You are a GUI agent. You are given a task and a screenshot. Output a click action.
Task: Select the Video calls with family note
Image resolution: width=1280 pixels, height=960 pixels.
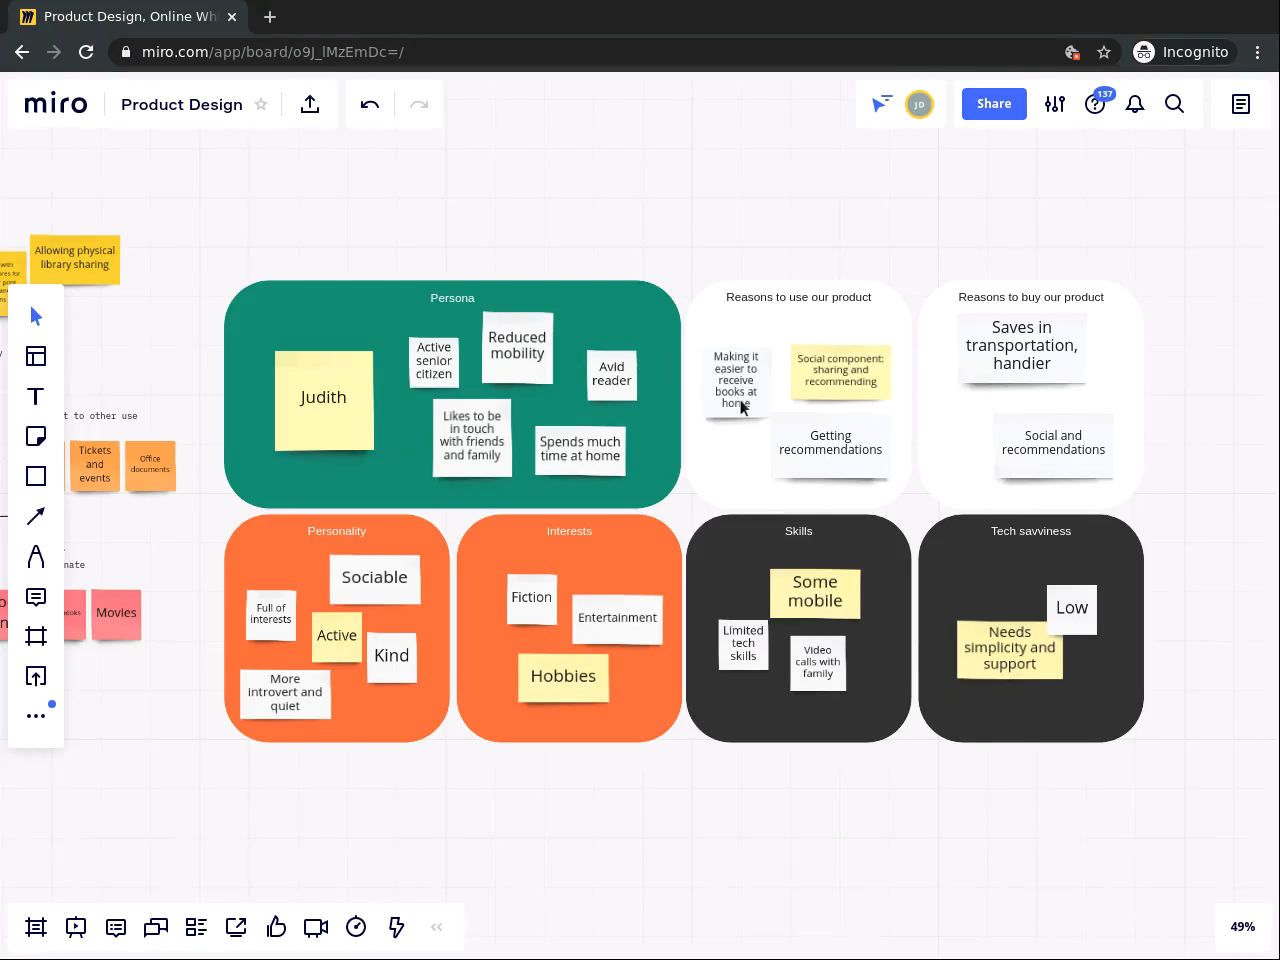[x=818, y=662]
